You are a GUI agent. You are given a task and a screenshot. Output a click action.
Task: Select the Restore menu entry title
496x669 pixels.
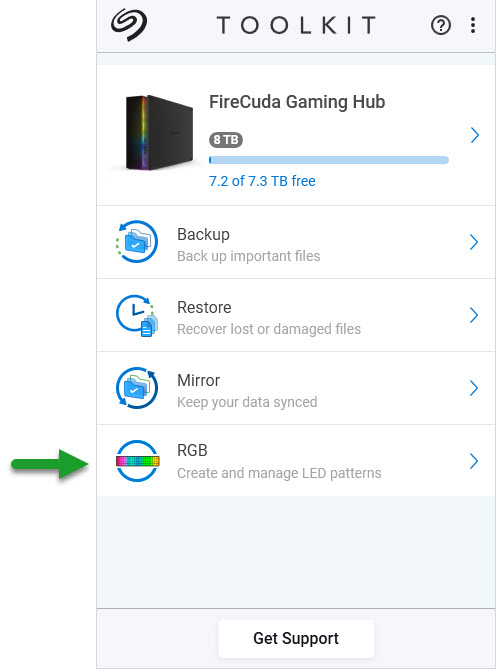[x=204, y=307]
